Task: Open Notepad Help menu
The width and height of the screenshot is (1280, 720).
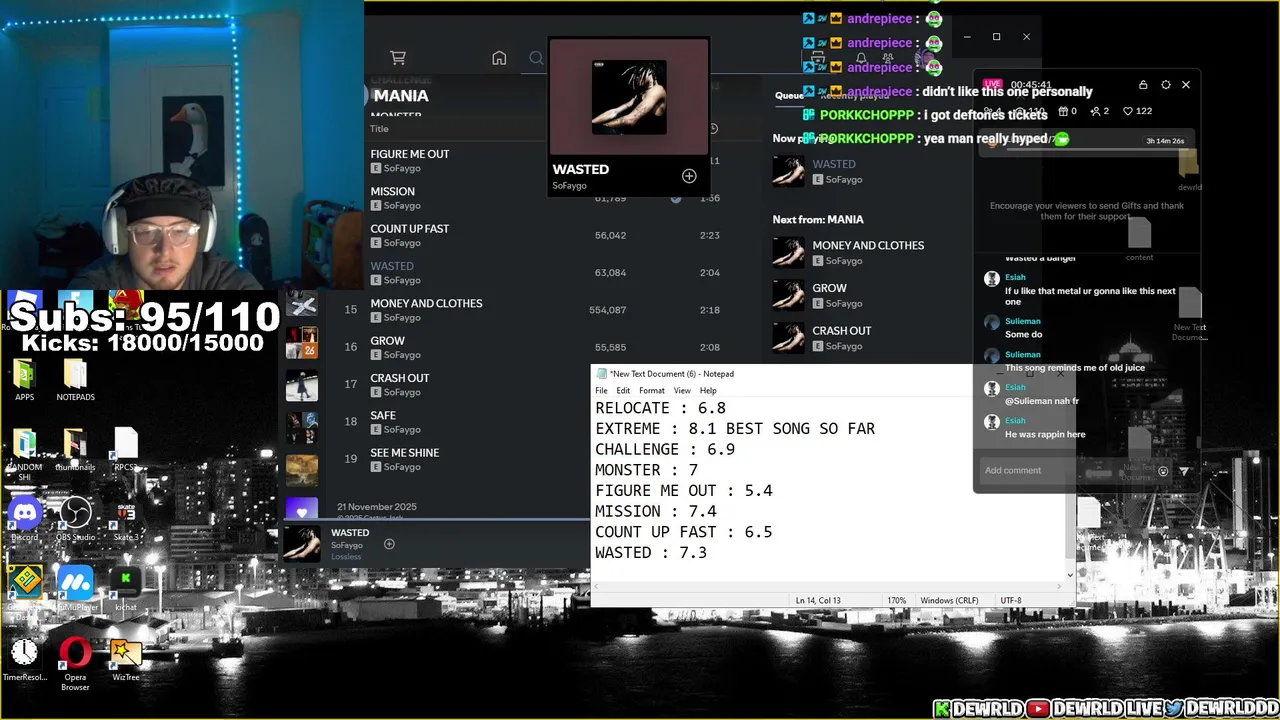Action: coord(708,391)
